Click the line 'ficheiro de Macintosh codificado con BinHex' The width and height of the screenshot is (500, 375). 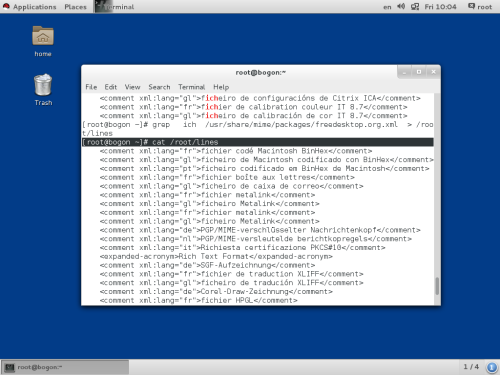click(266, 160)
